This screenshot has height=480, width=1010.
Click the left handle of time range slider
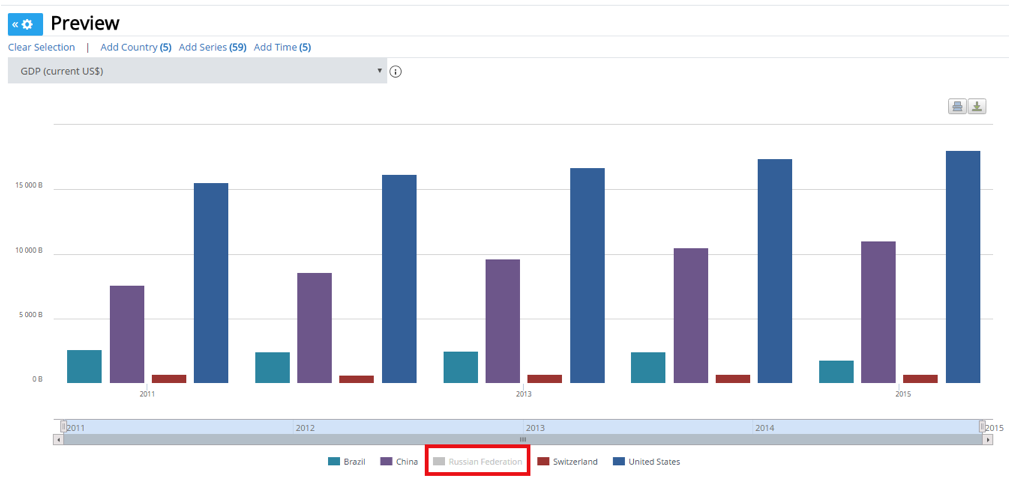[63, 427]
